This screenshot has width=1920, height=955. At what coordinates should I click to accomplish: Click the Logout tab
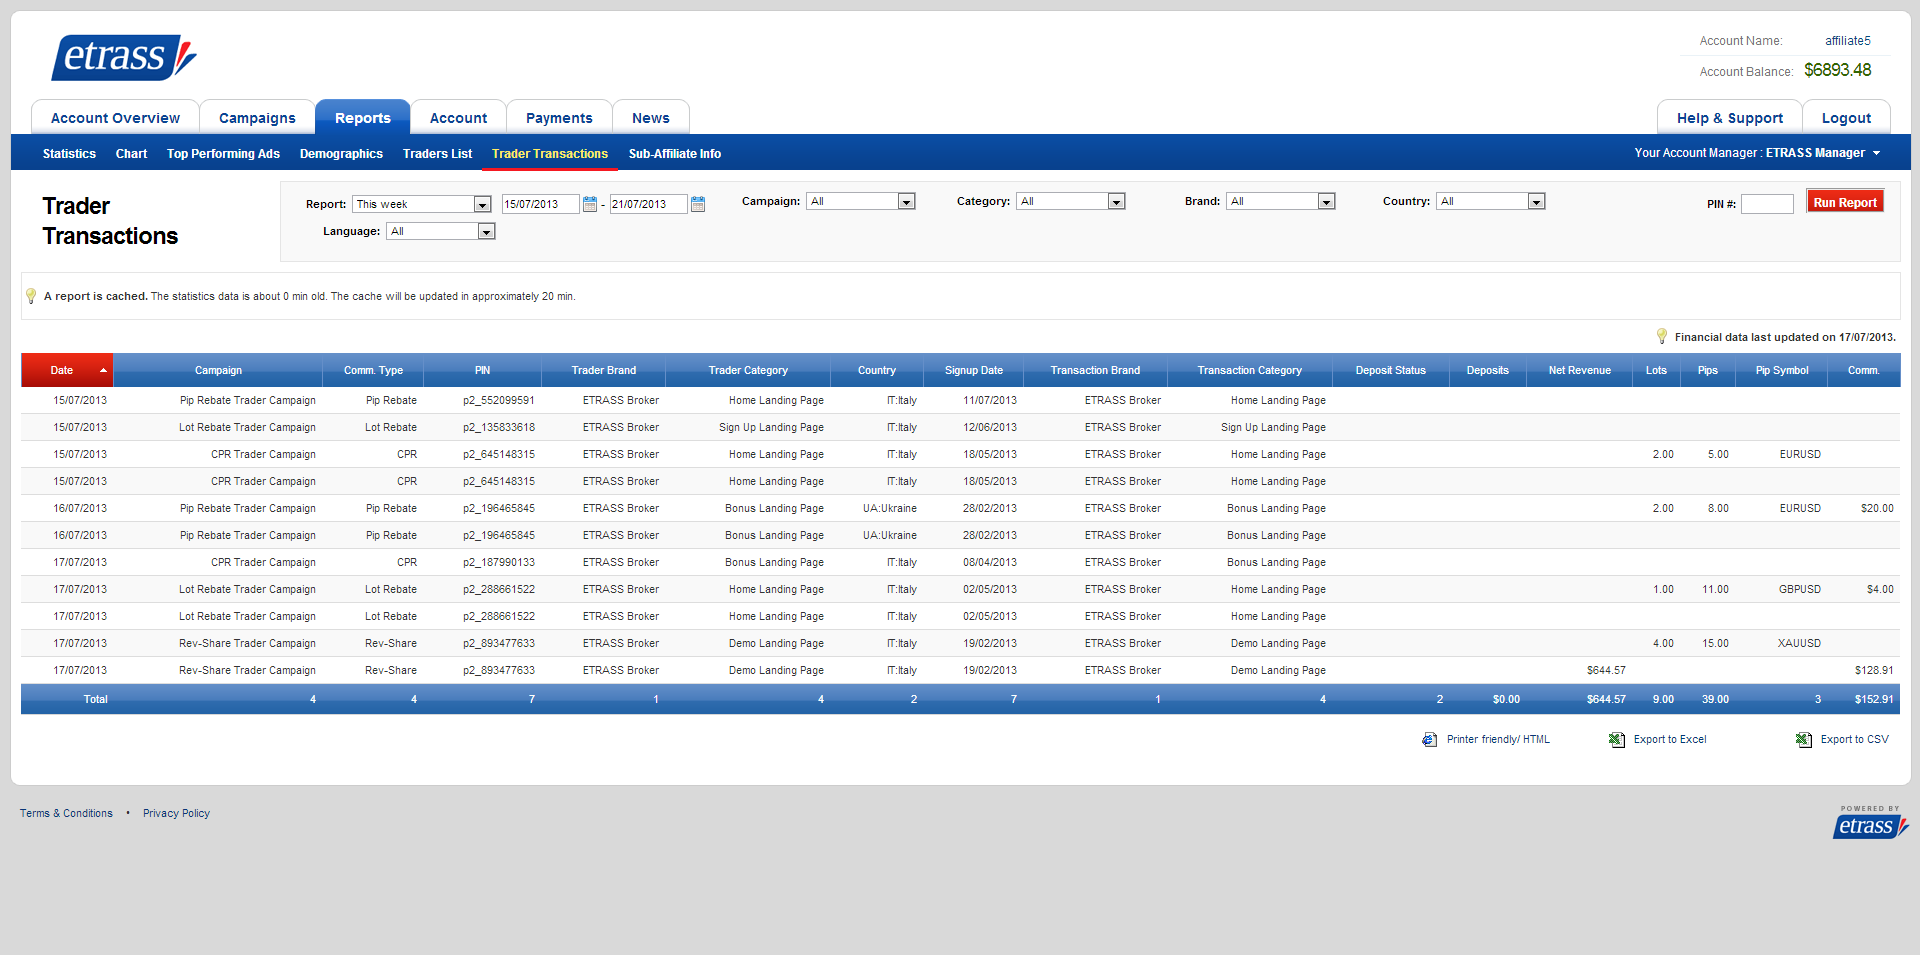click(x=1846, y=118)
